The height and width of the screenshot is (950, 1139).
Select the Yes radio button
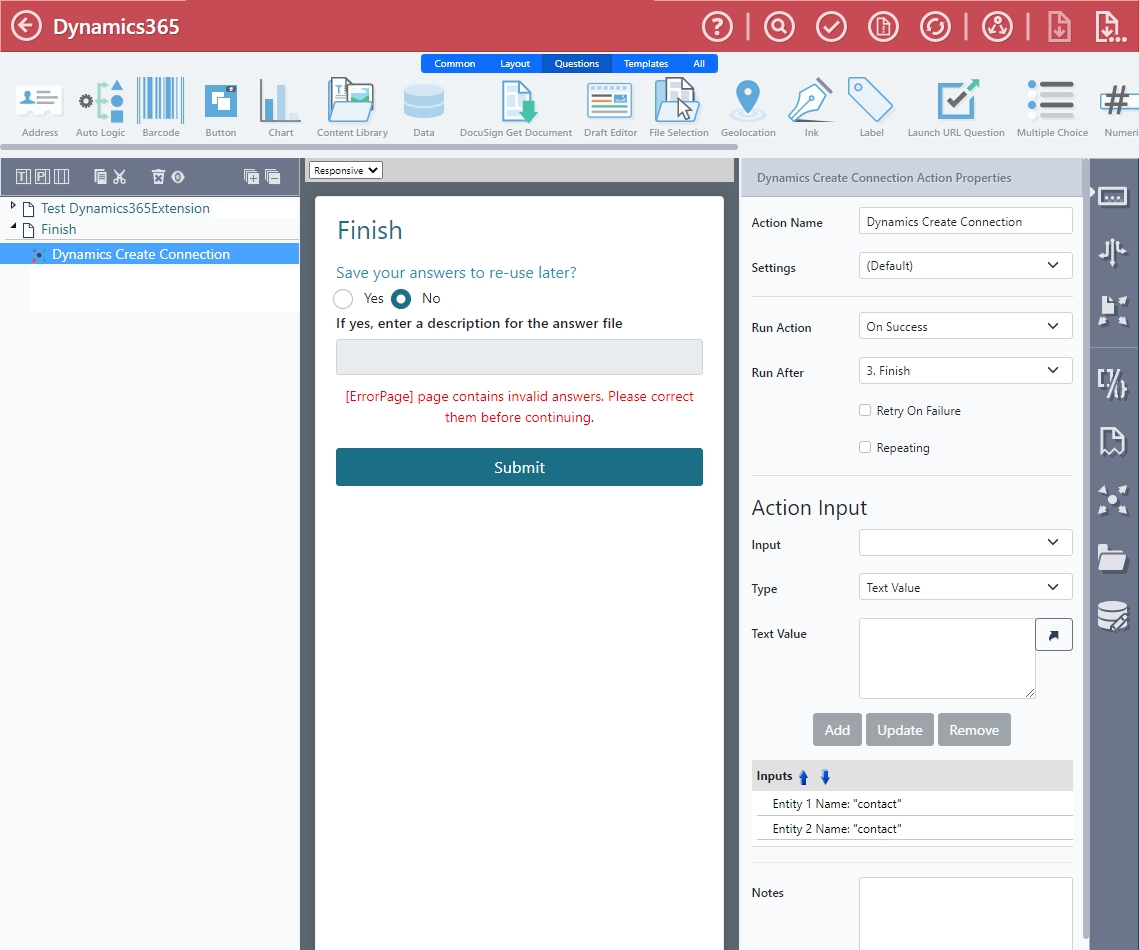343,299
